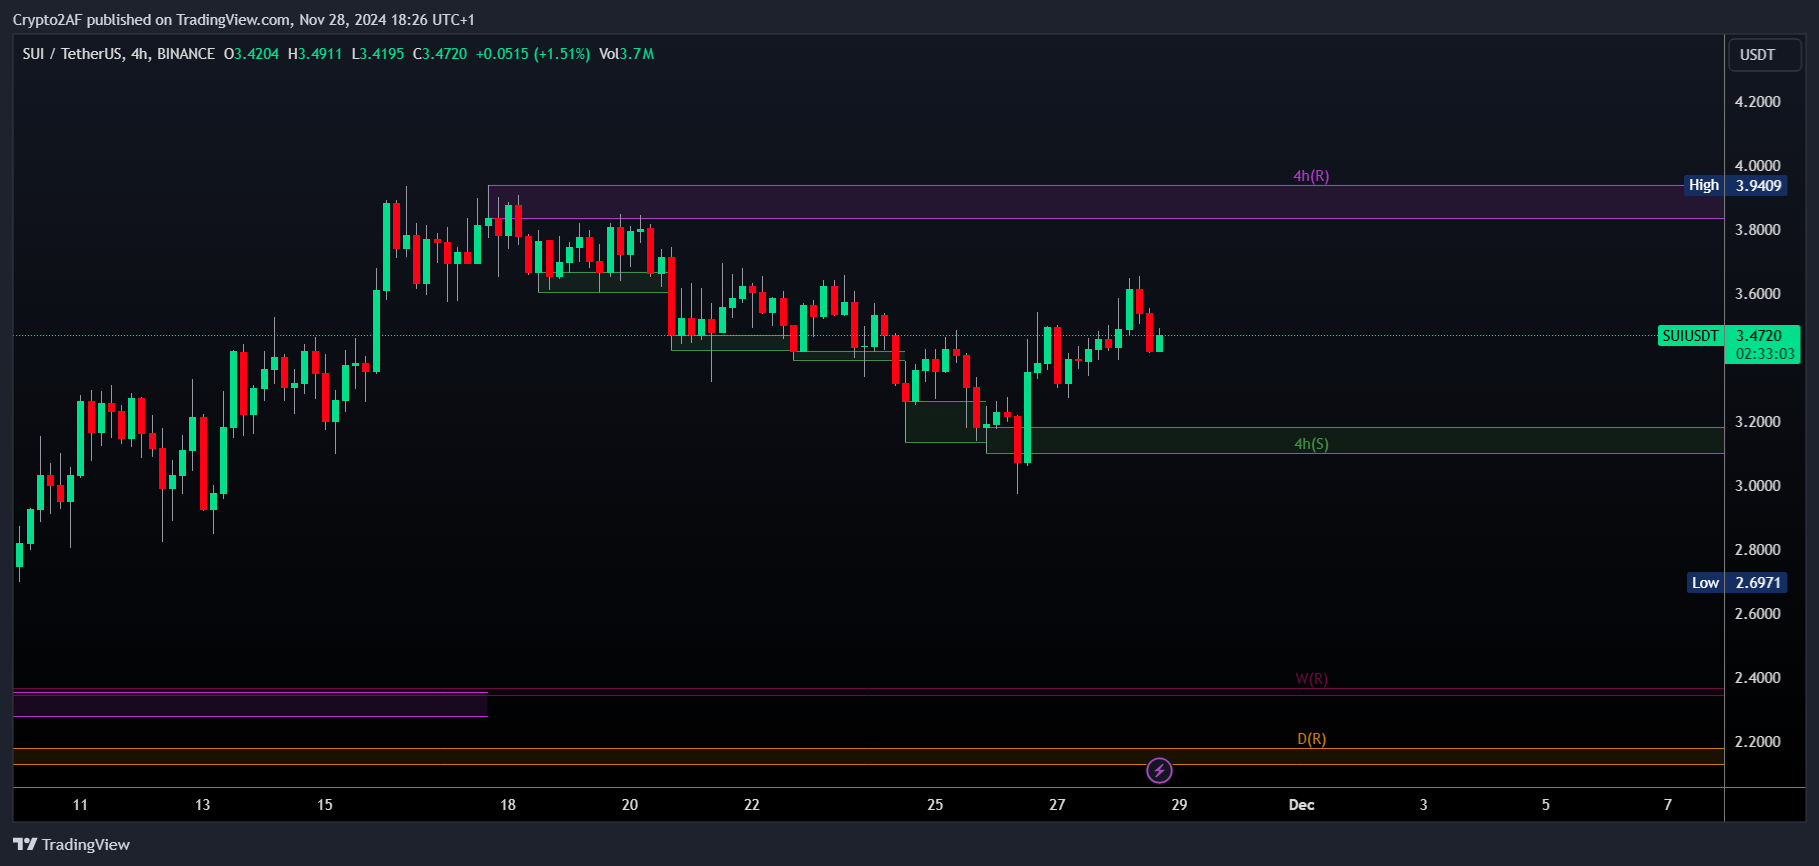1819x866 pixels.
Task: Click the 18 date on time axis
Action: point(508,805)
